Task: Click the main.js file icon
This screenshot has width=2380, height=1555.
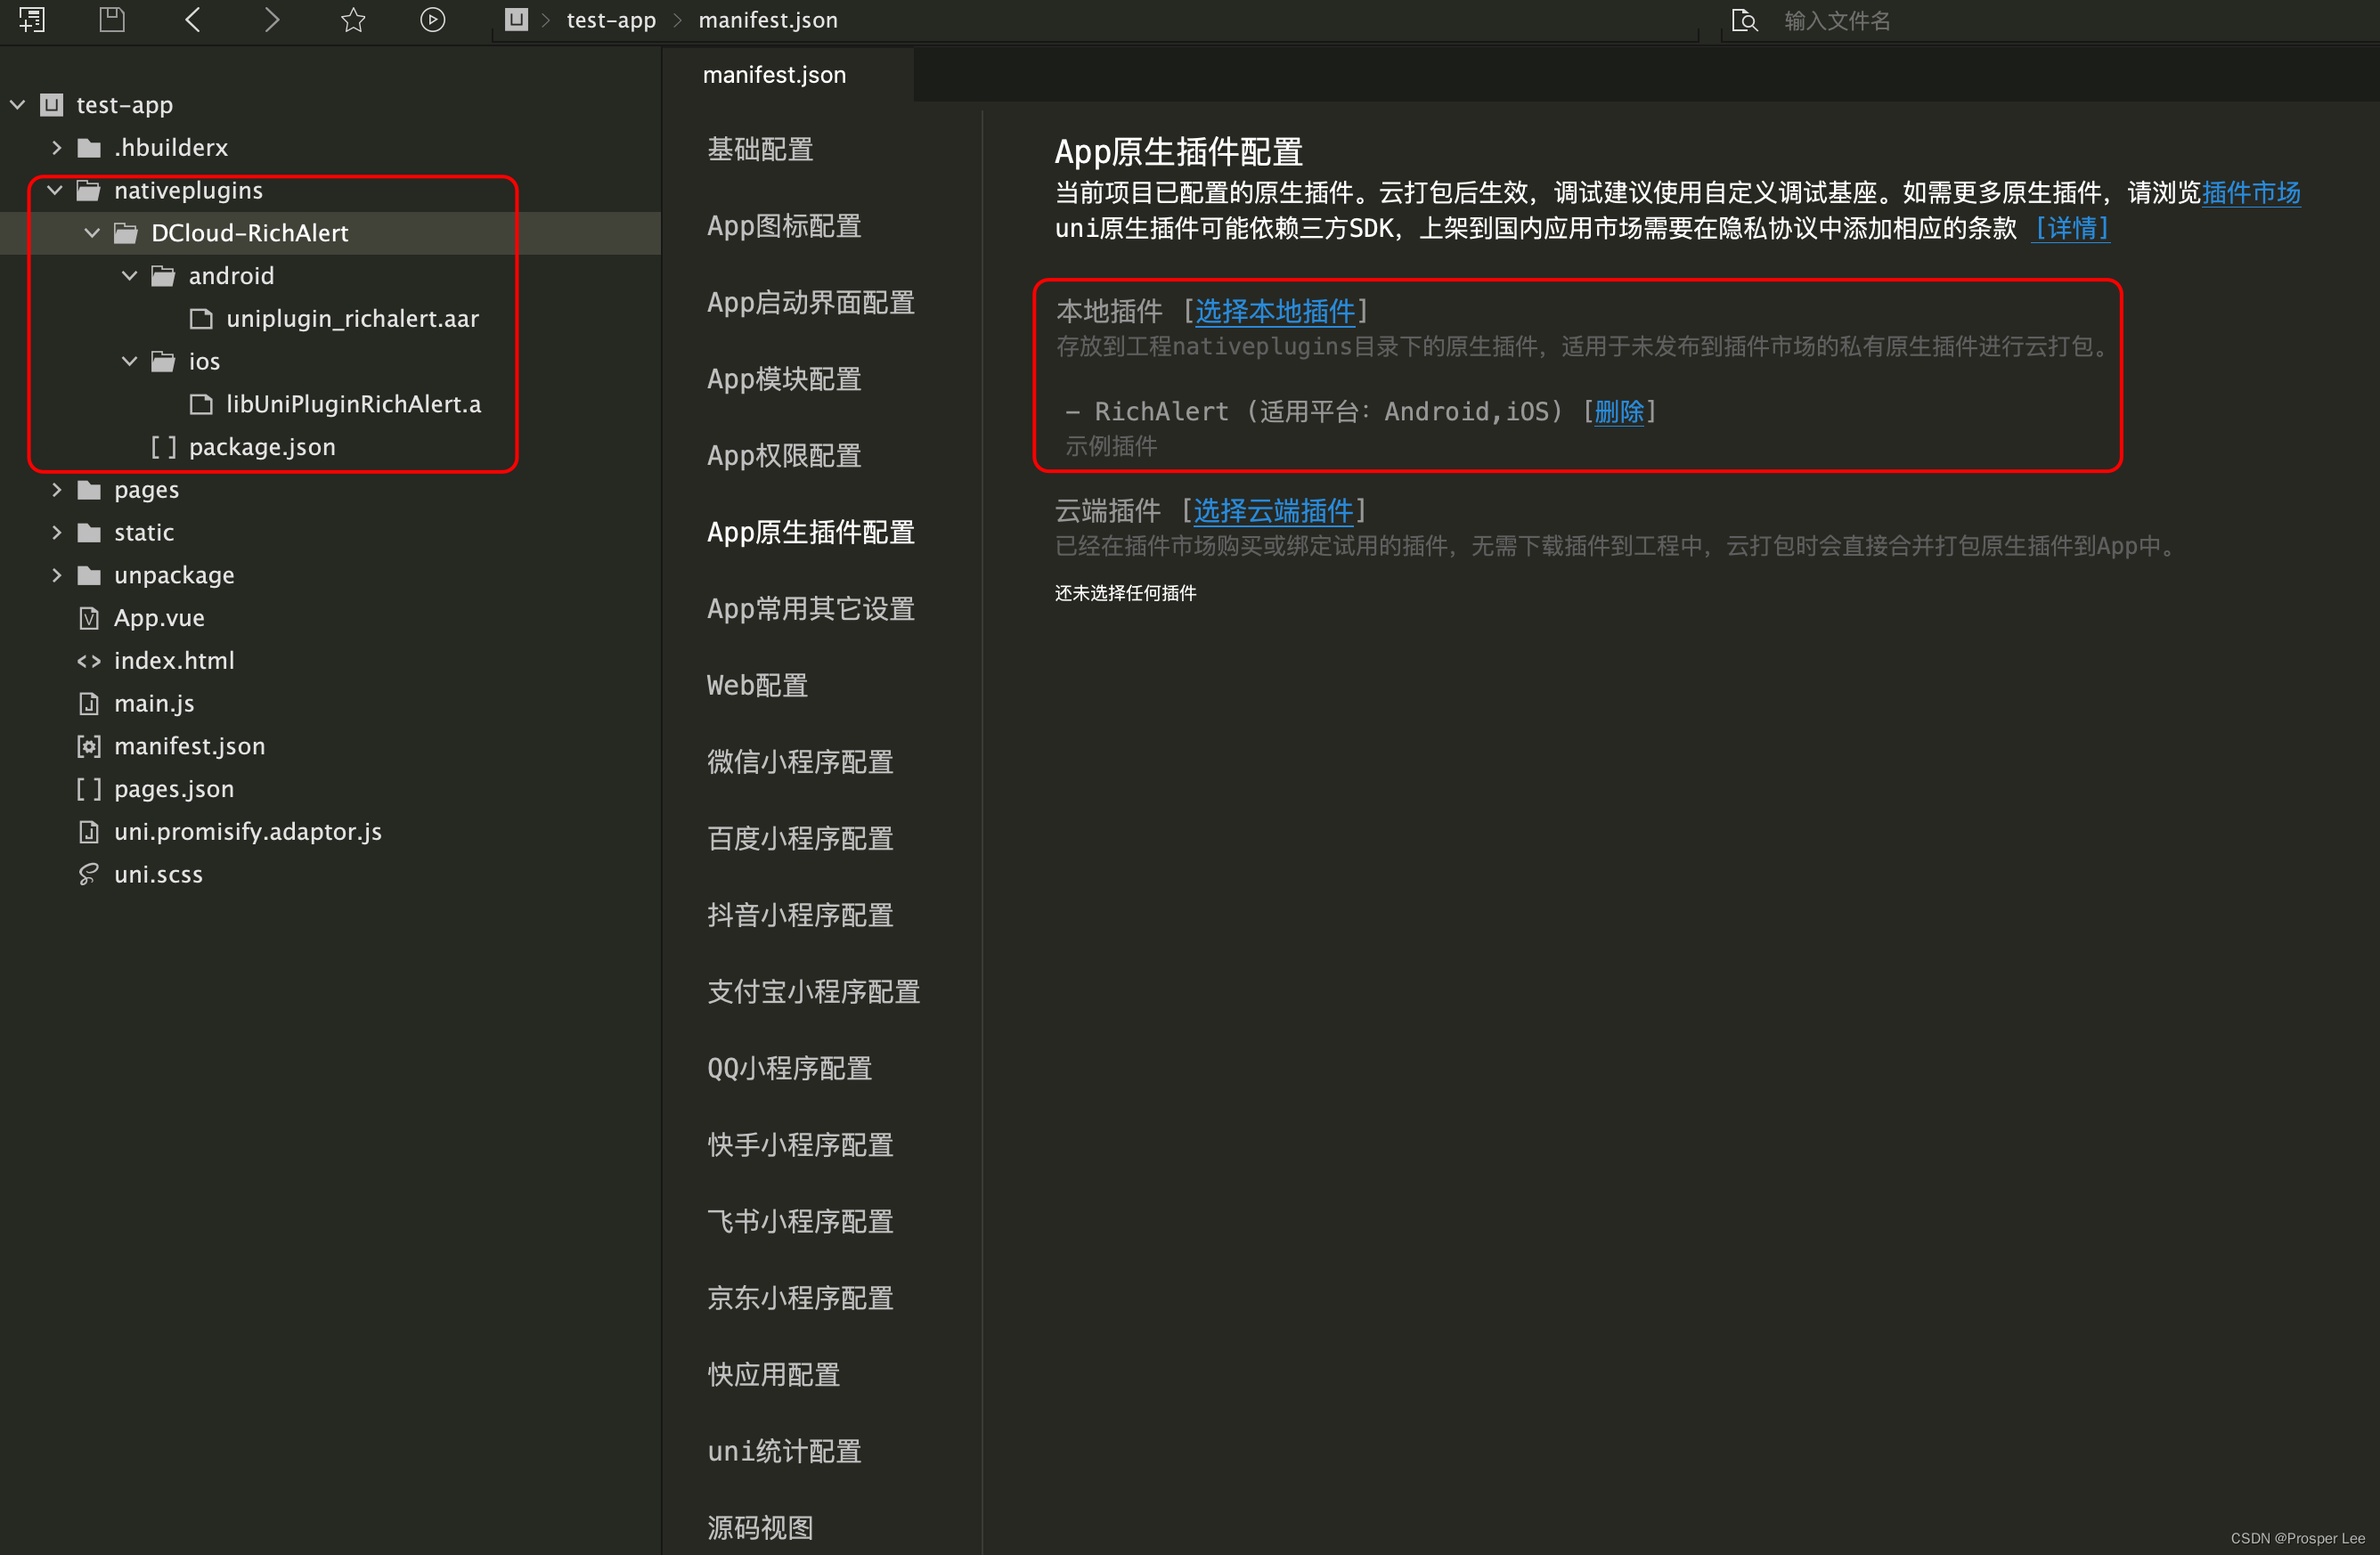Action: [89, 704]
